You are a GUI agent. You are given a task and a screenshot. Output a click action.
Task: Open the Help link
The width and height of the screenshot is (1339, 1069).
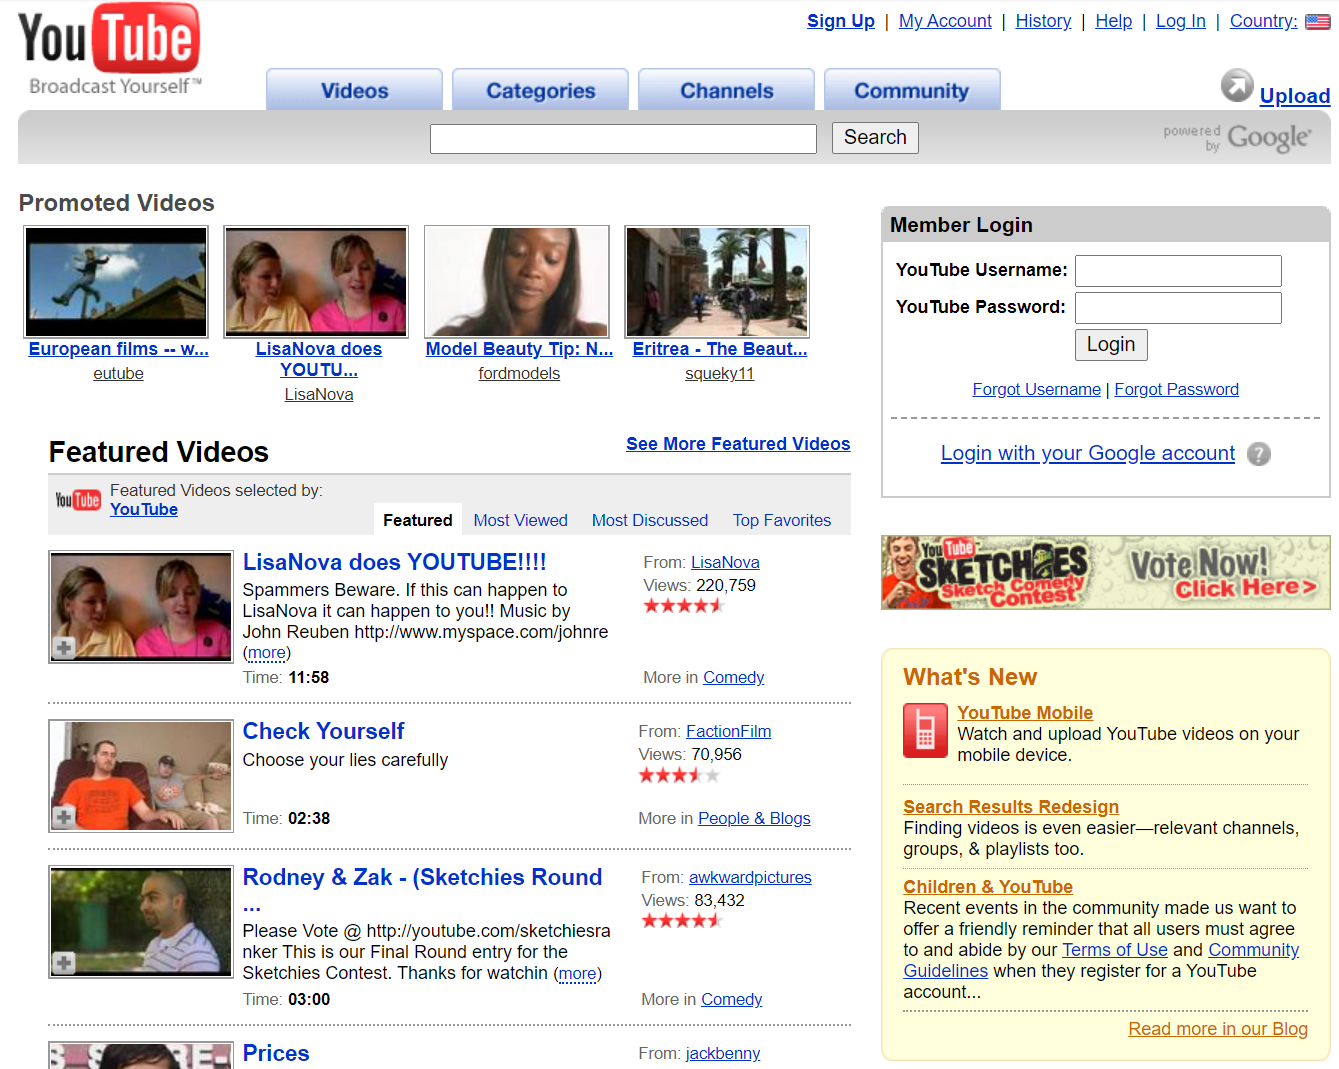(x=1114, y=21)
